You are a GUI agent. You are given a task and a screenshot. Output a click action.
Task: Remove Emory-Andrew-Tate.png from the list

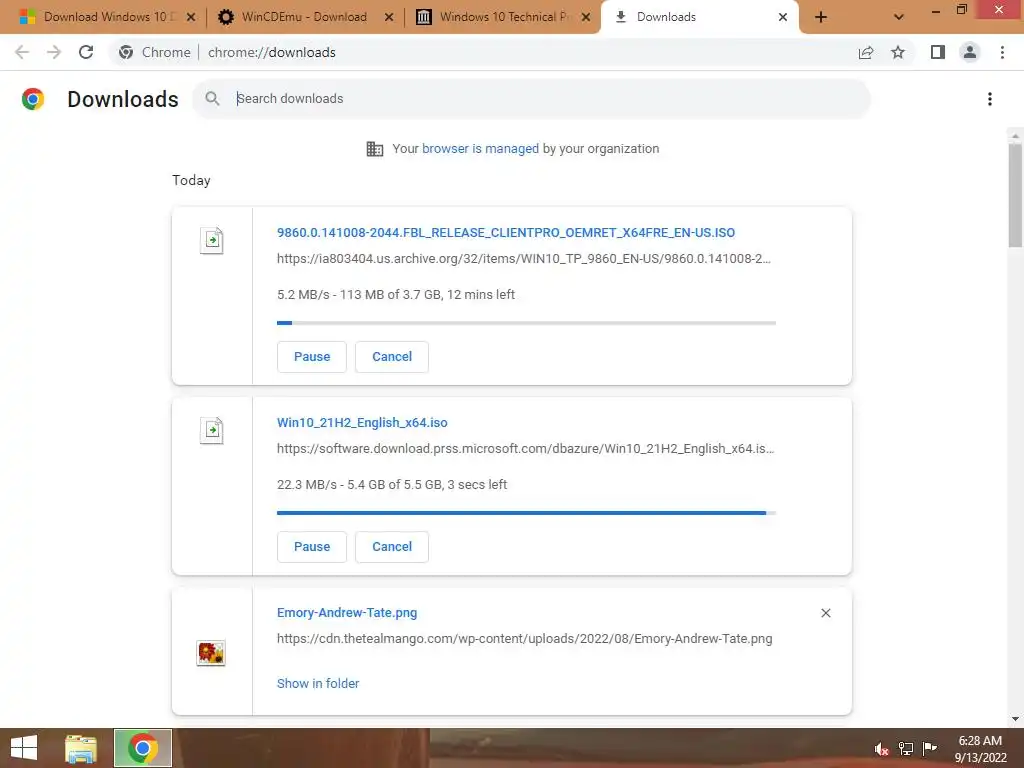tap(825, 613)
